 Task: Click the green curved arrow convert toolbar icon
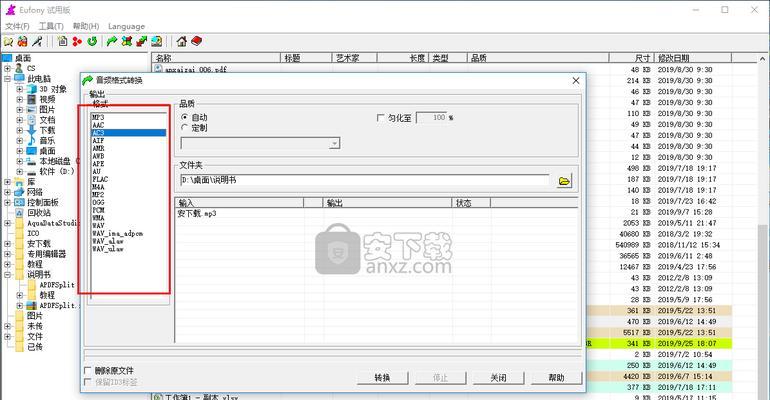112,42
